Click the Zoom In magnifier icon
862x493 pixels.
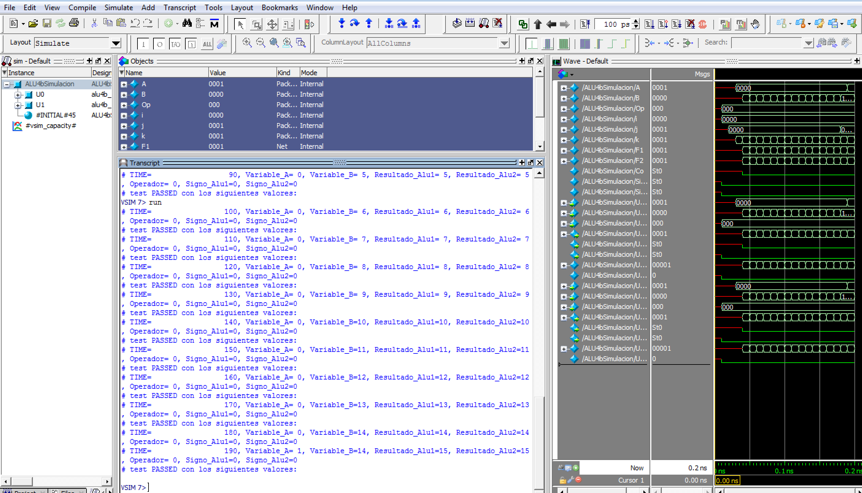(247, 43)
